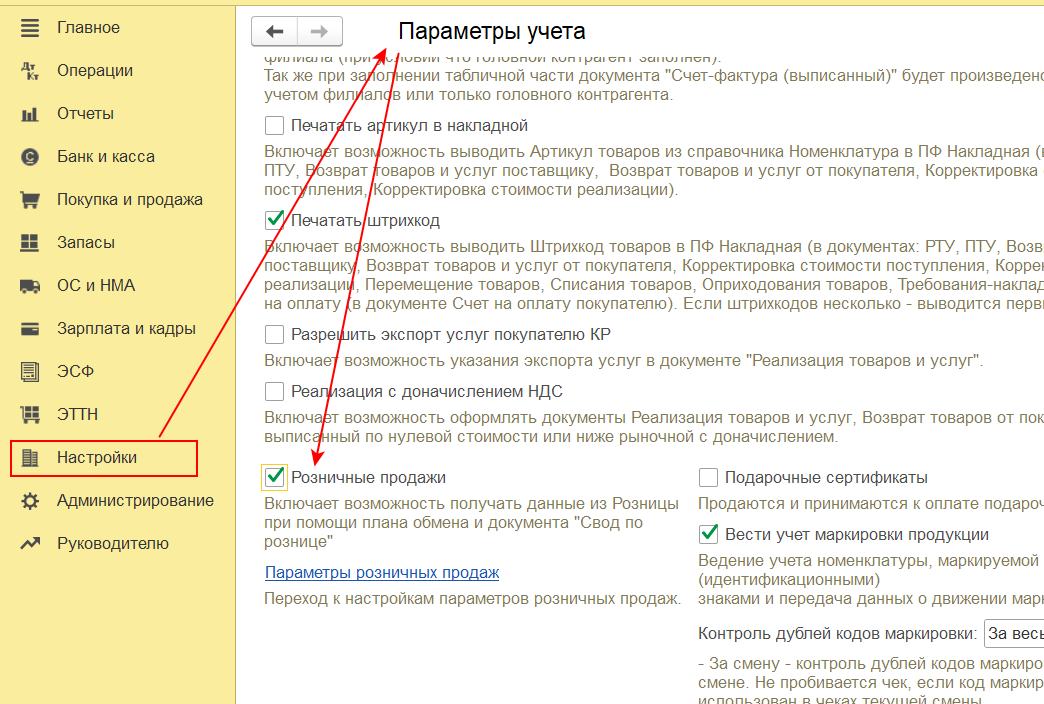Select Настройки in the sidebar menu

point(97,458)
